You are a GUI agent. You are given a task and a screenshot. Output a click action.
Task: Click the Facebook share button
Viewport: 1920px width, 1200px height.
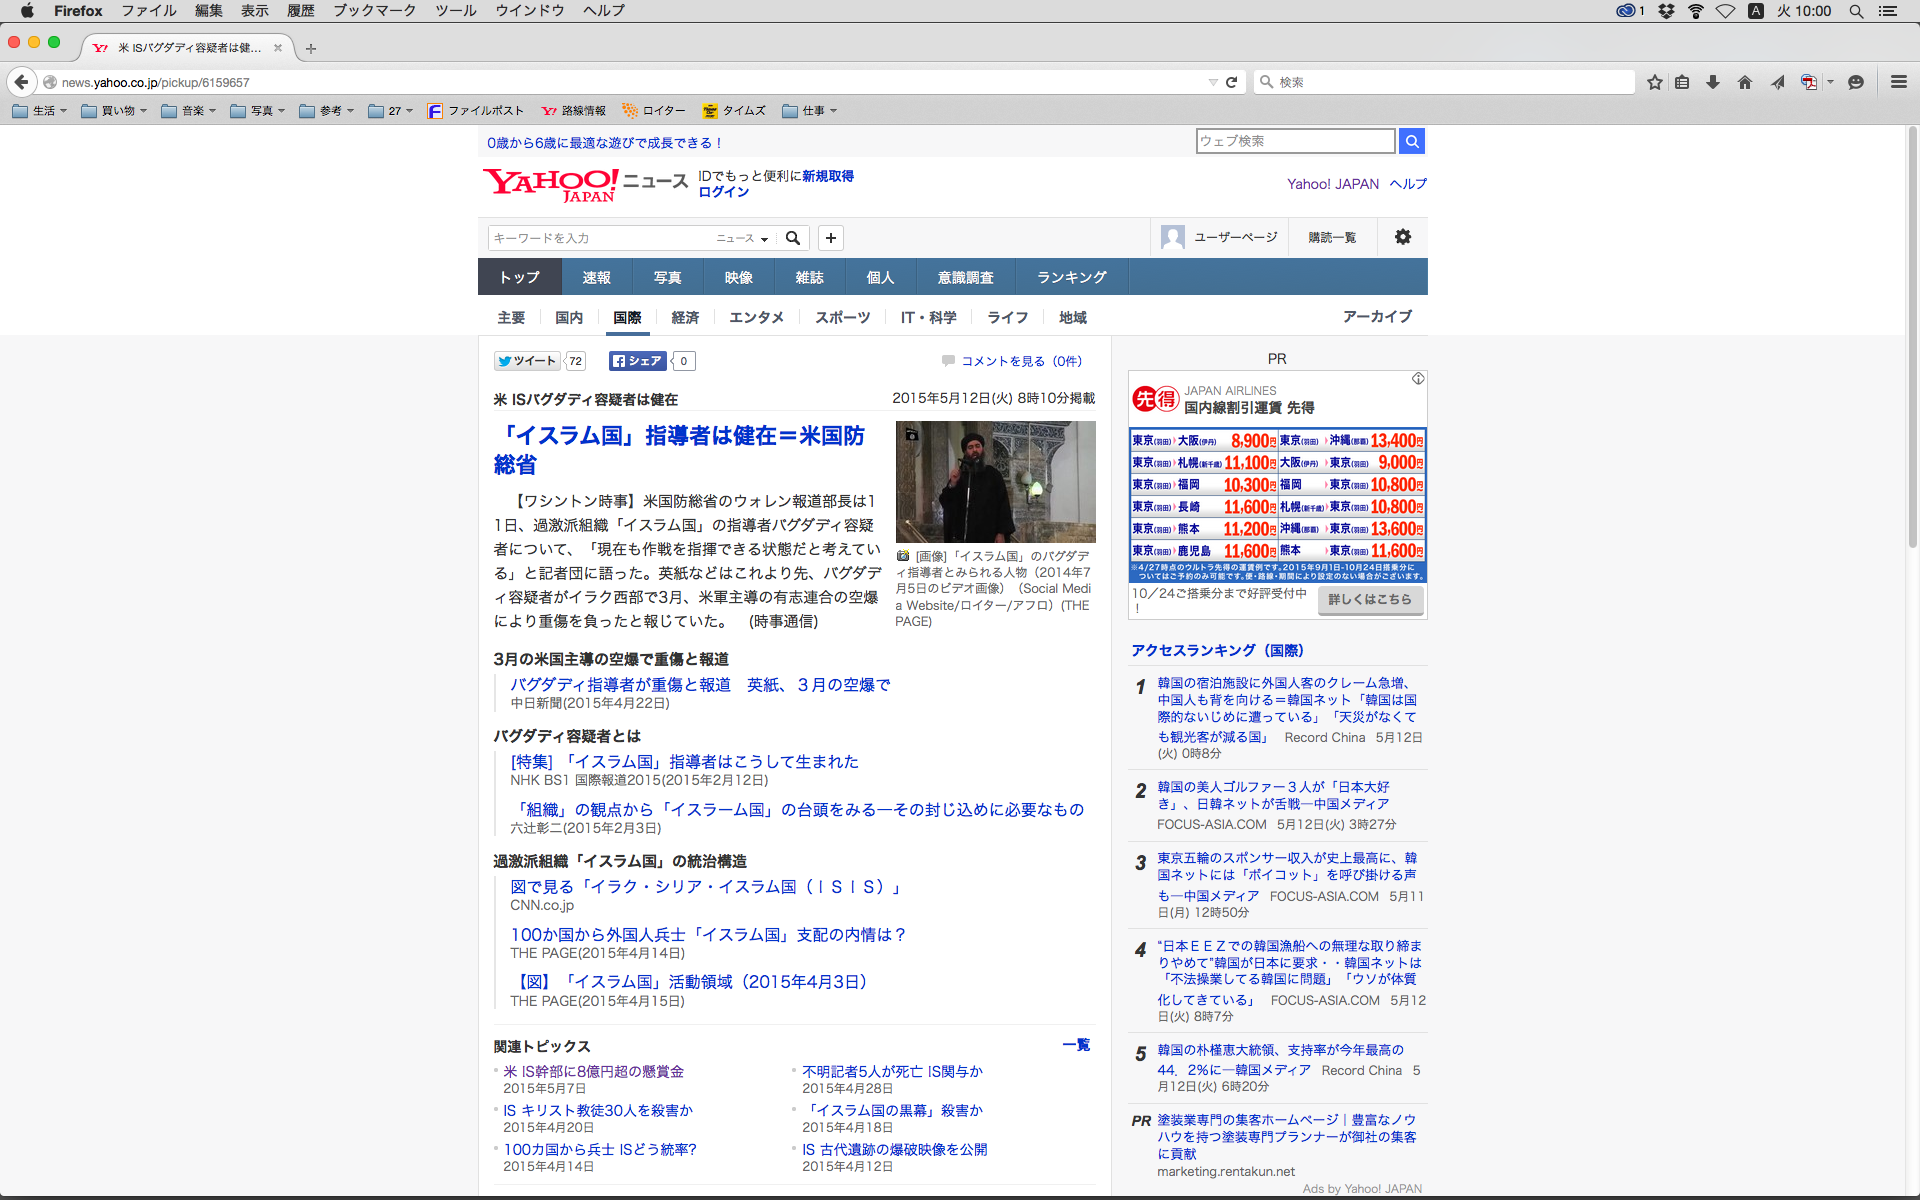tap(638, 361)
